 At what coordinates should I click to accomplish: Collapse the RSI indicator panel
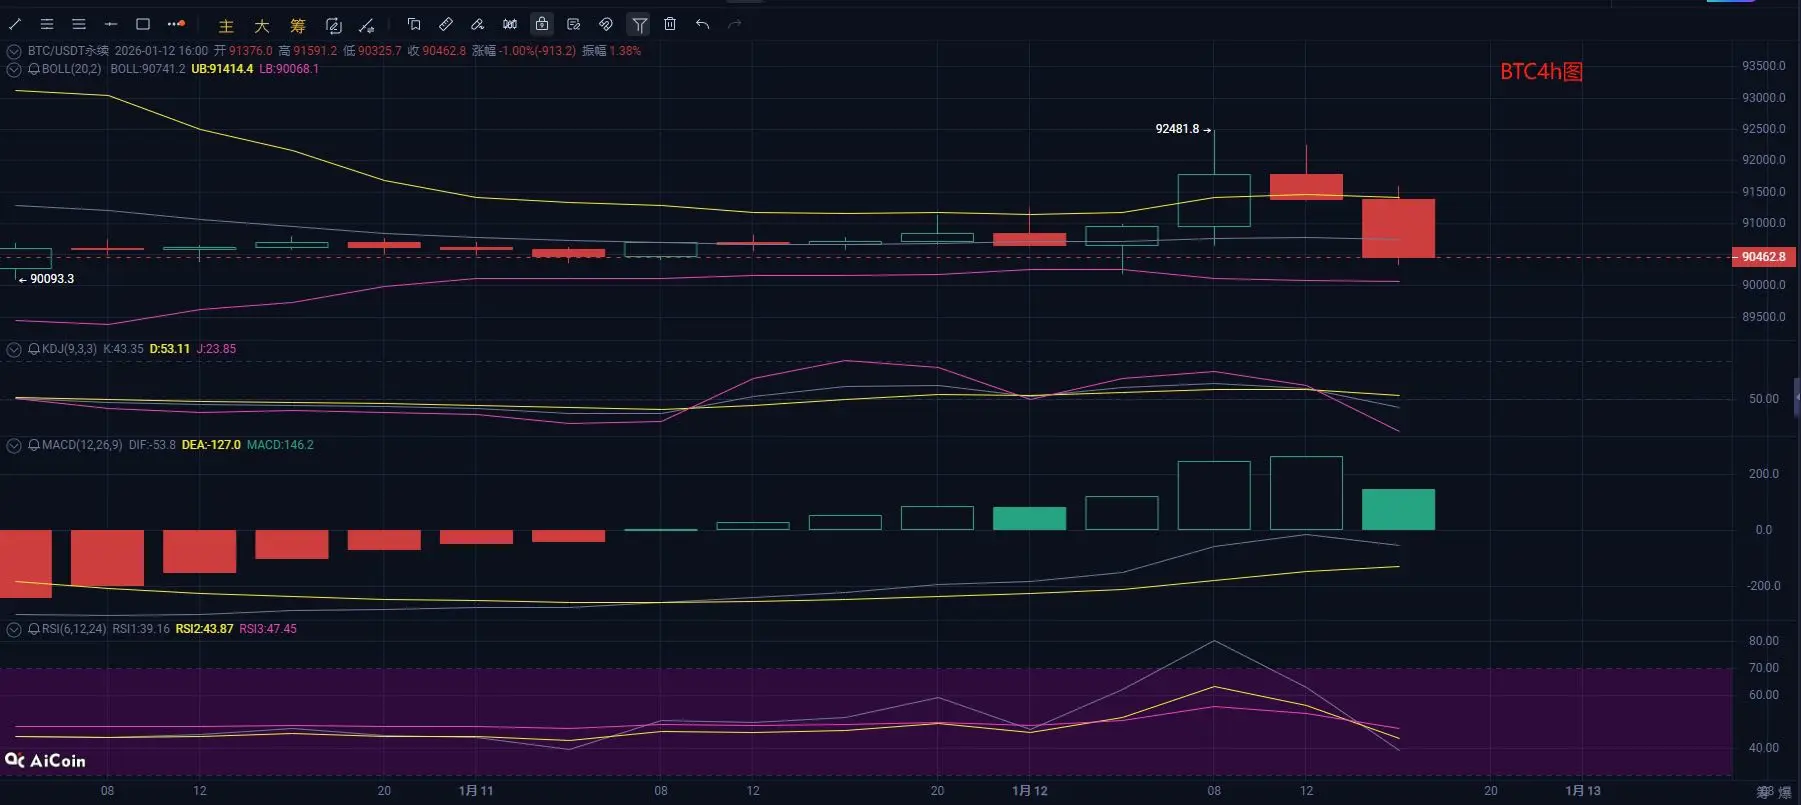pyautogui.click(x=14, y=630)
